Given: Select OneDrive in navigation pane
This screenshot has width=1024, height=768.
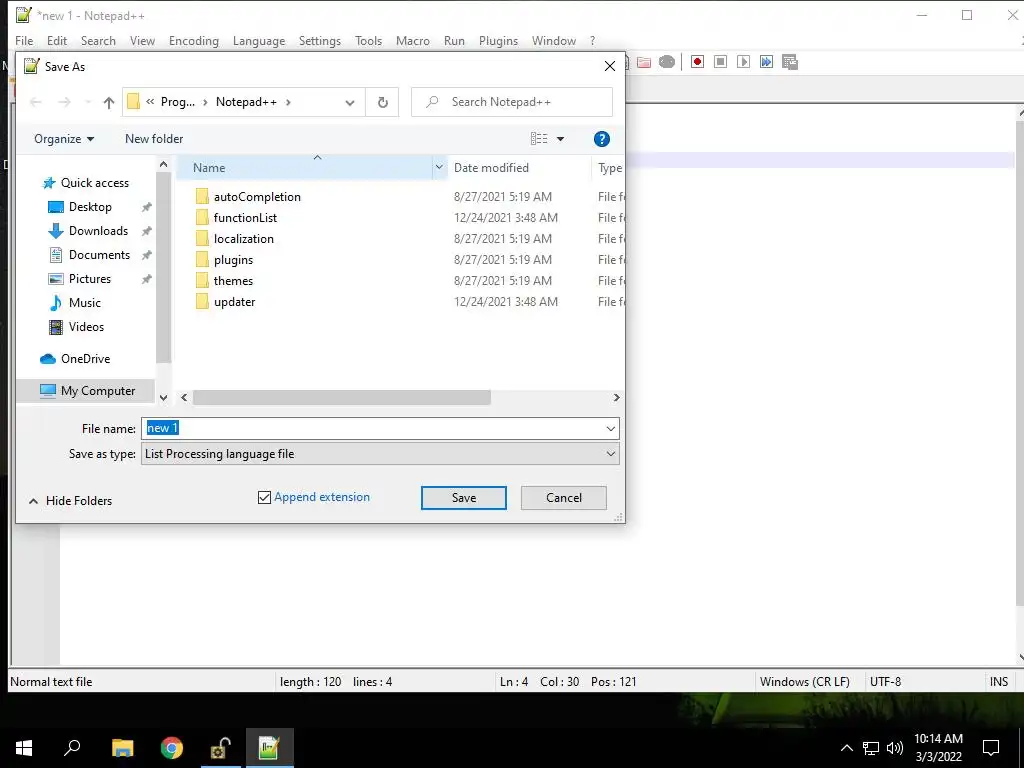Looking at the screenshot, I should pos(85,359).
